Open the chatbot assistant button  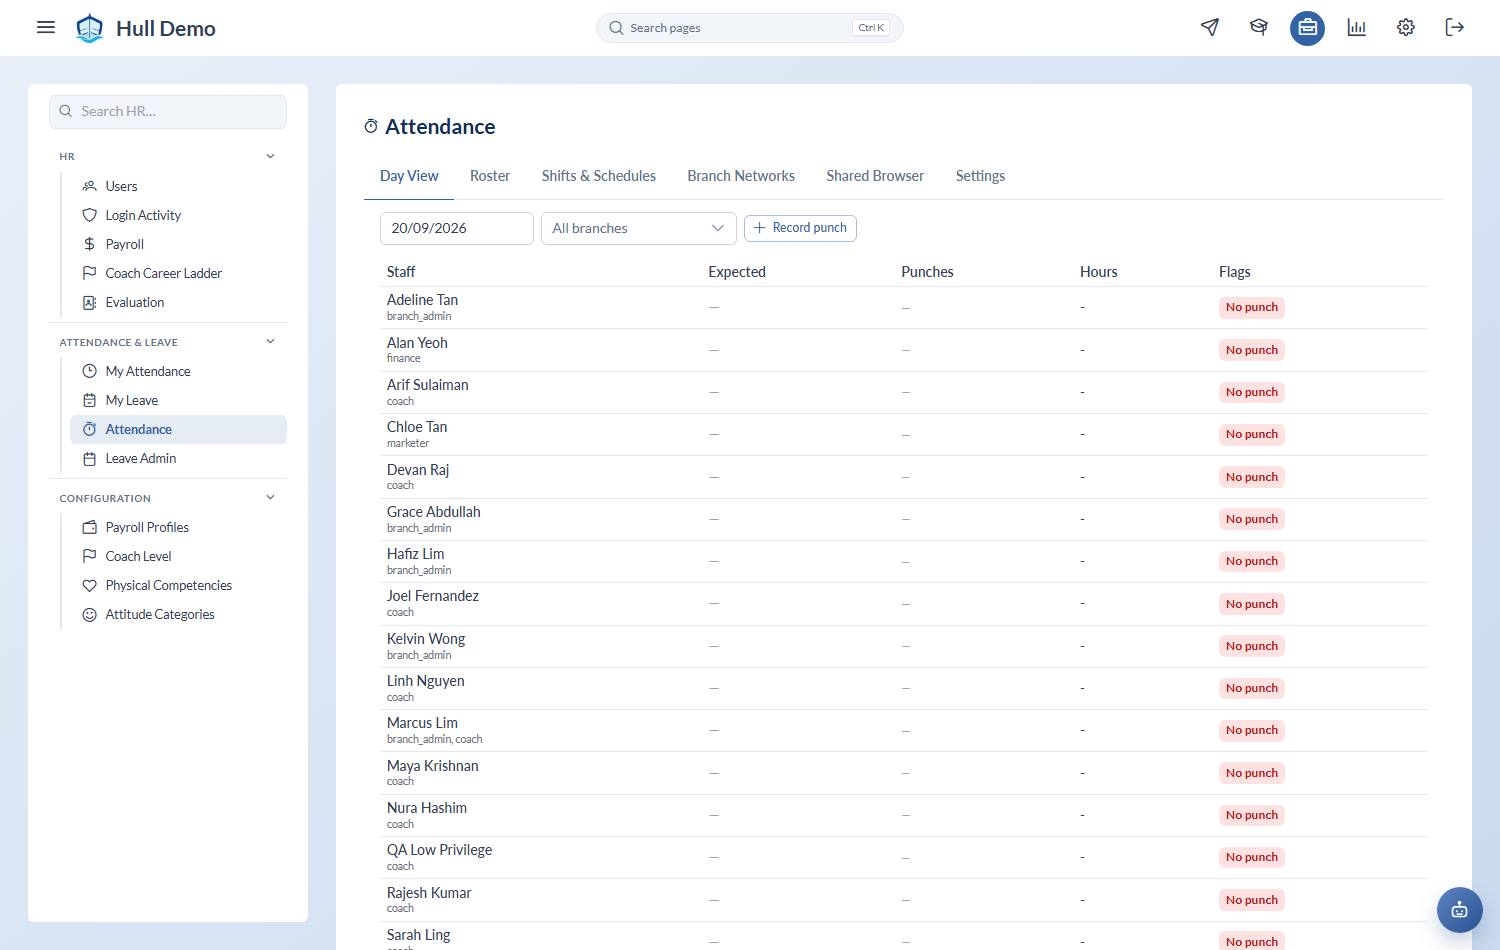click(1460, 910)
